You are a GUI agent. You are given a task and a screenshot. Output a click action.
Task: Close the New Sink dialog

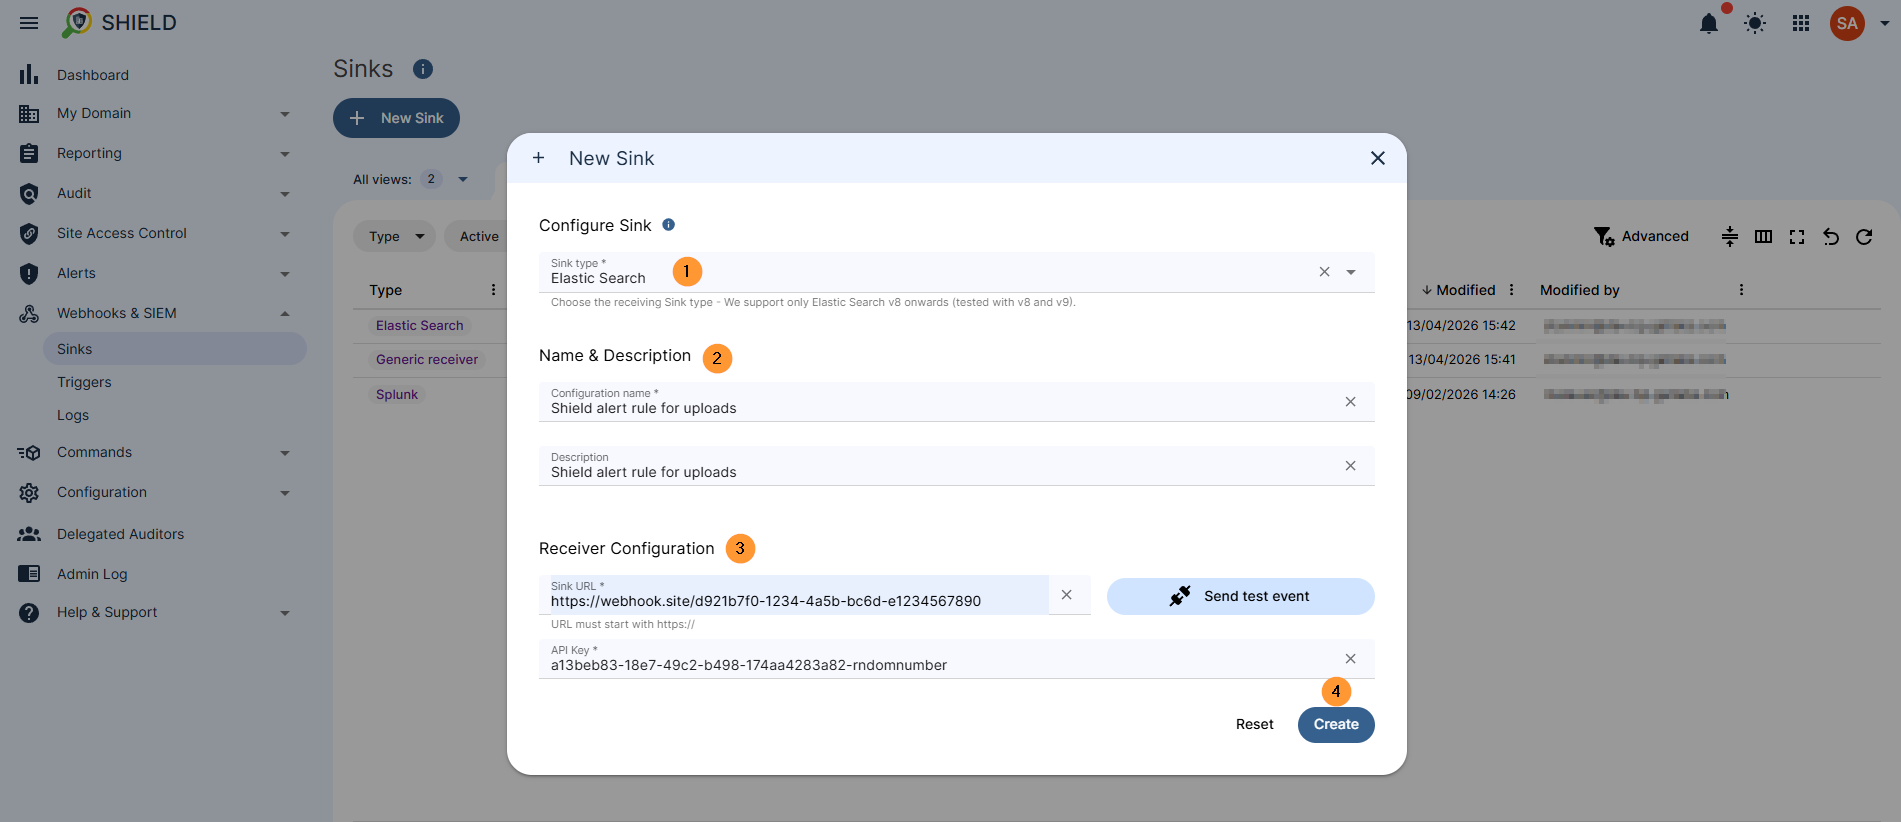pos(1378,158)
